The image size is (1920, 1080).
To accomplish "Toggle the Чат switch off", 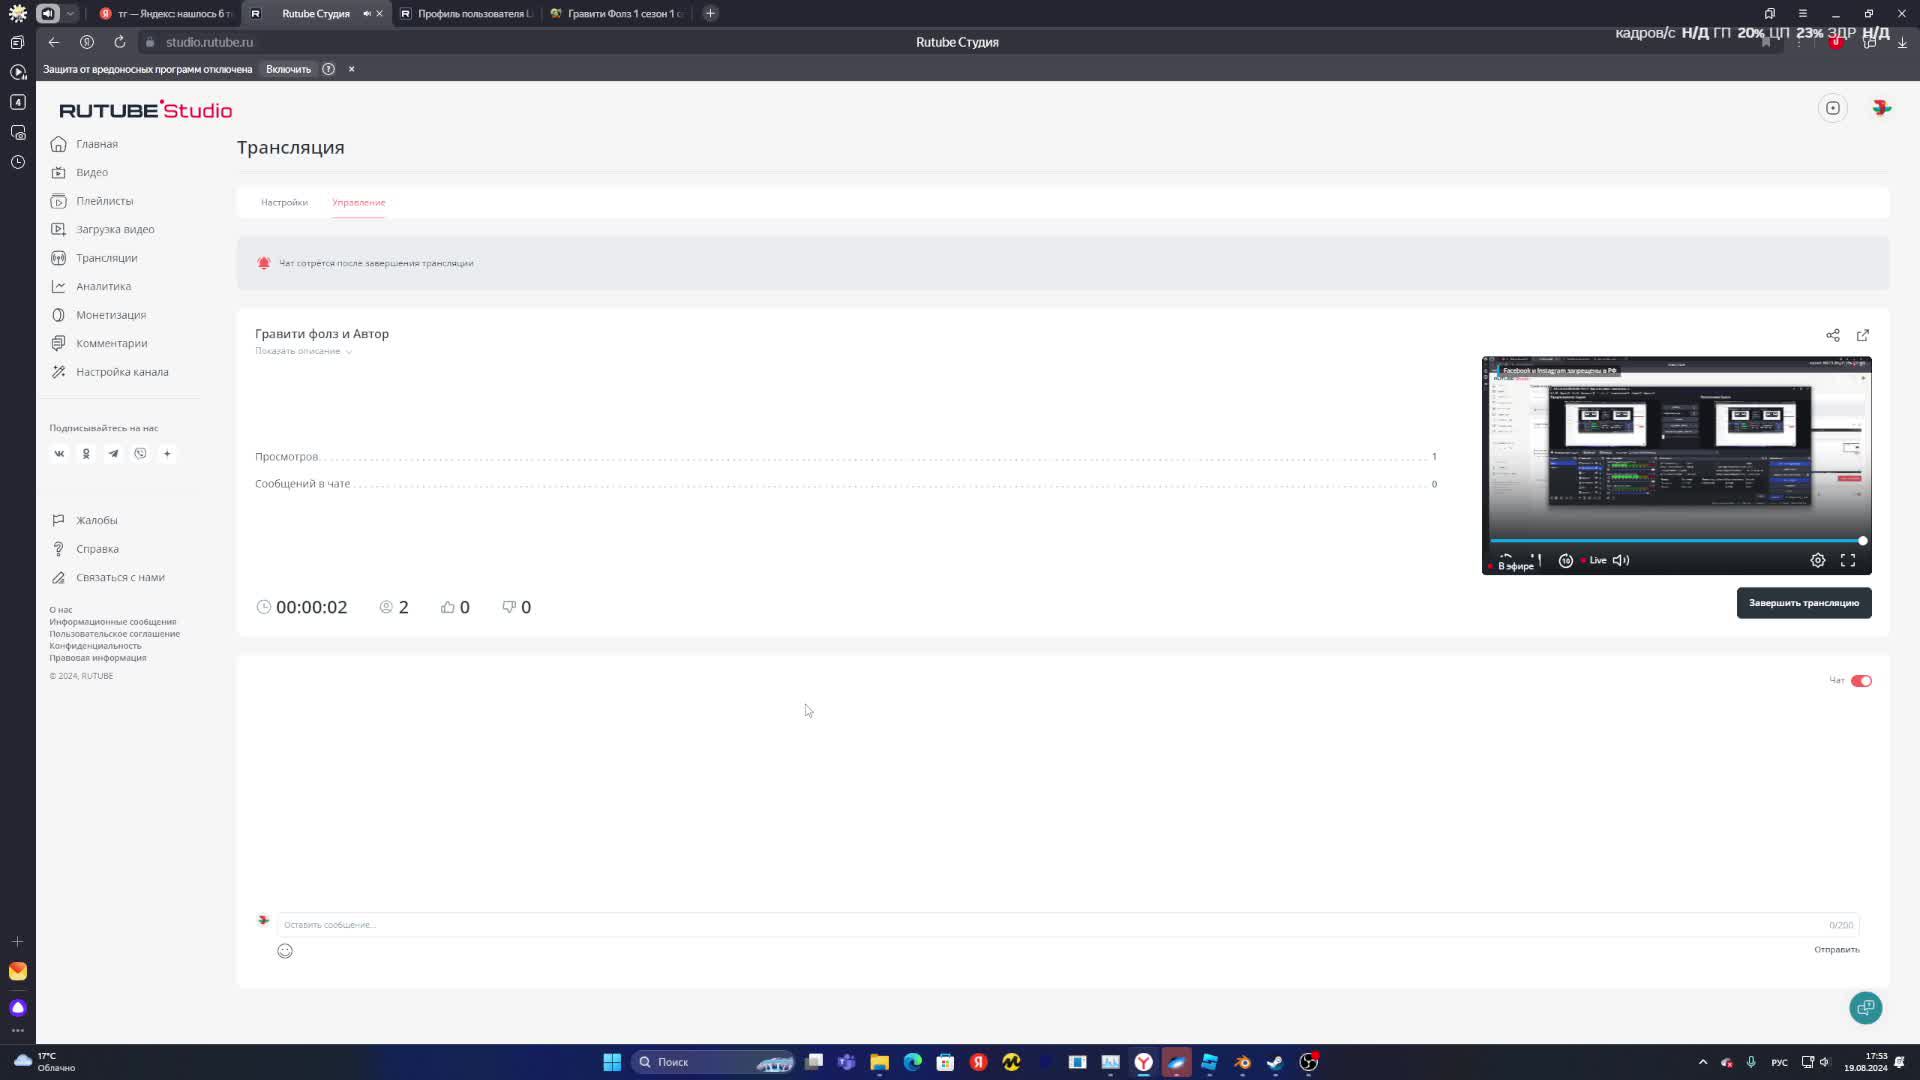I will [1860, 681].
